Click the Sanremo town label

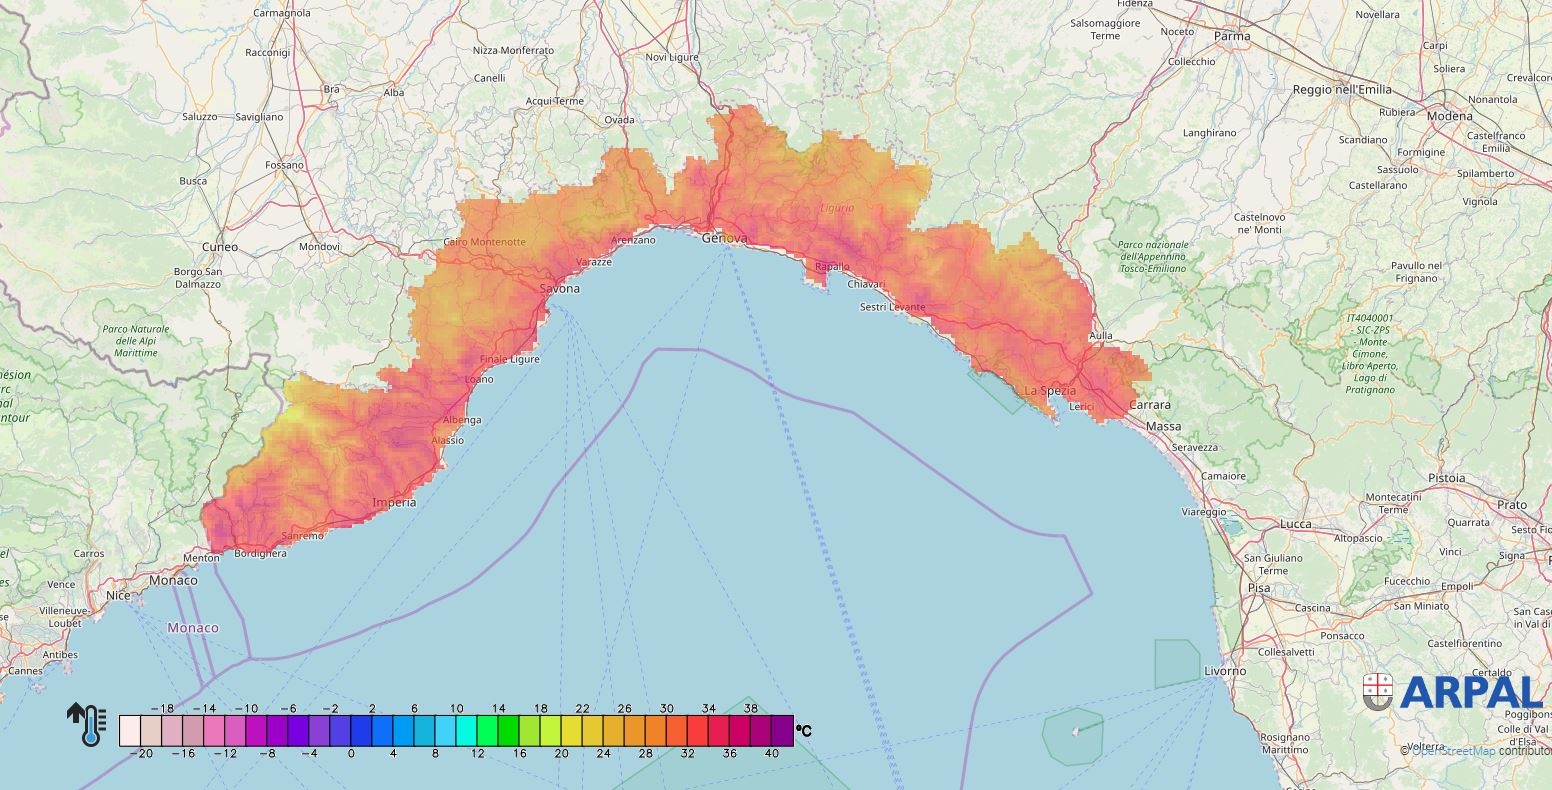coord(302,536)
